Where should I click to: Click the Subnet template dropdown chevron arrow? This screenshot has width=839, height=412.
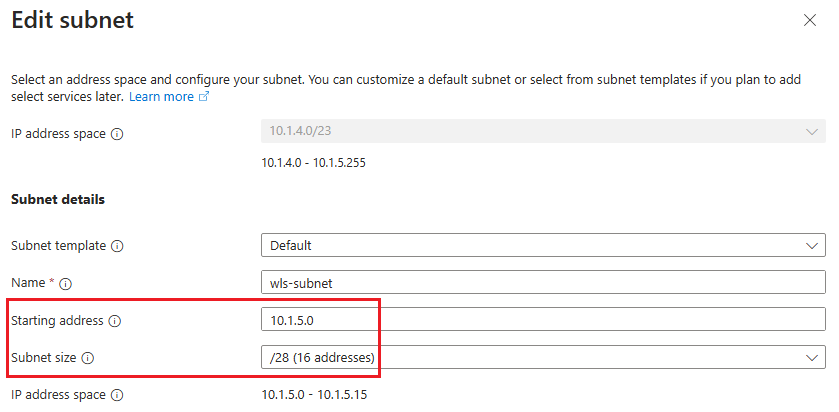810,245
